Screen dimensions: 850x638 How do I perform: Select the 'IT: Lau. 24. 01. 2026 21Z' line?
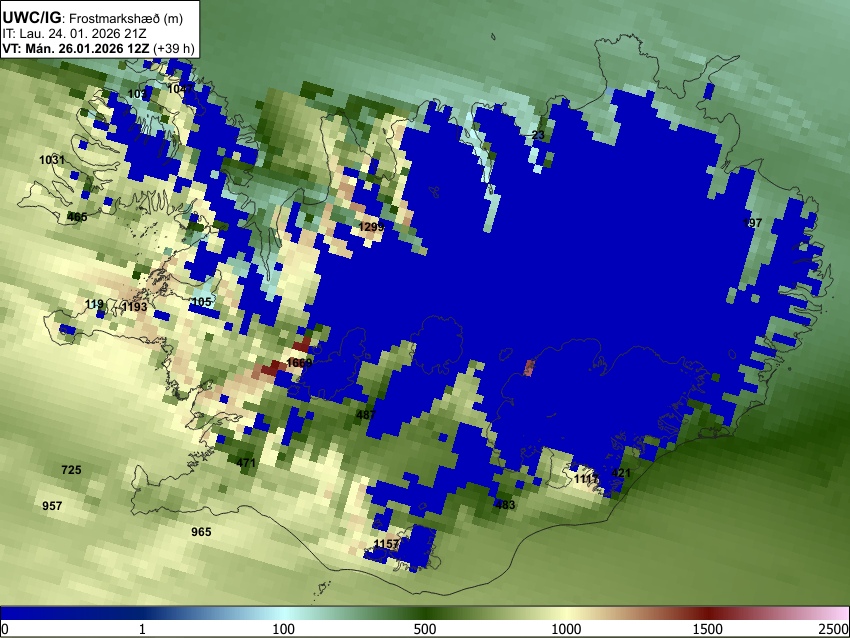pyautogui.click(x=74, y=34)
